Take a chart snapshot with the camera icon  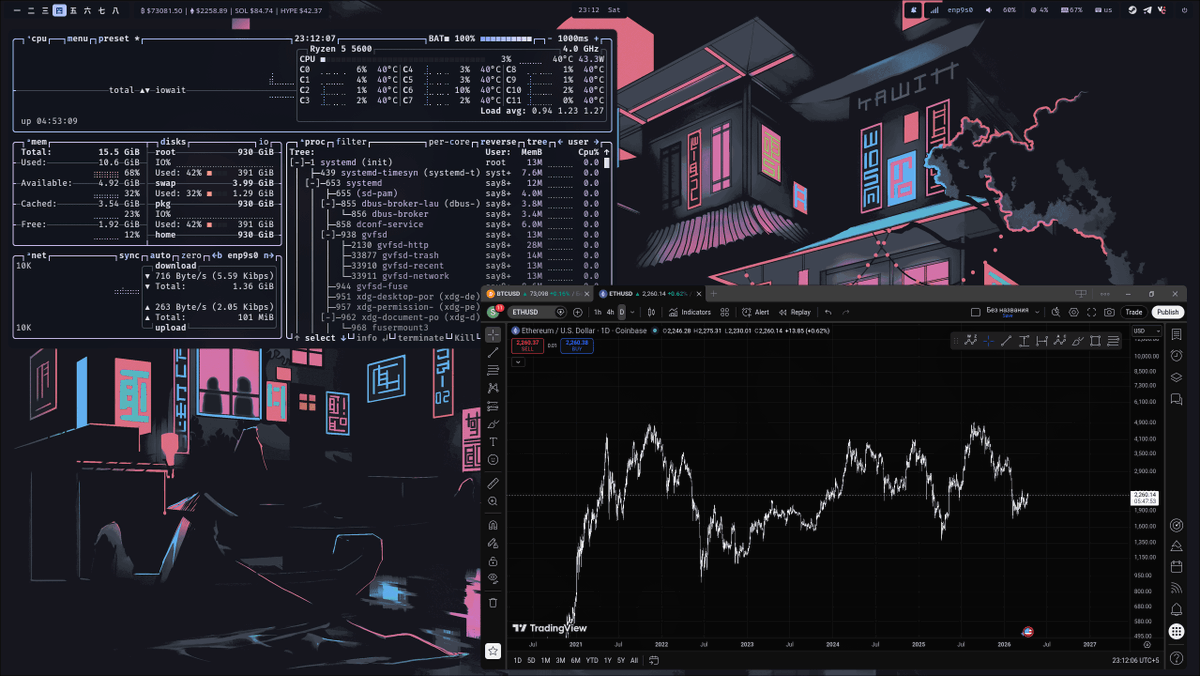[1109, 312]
